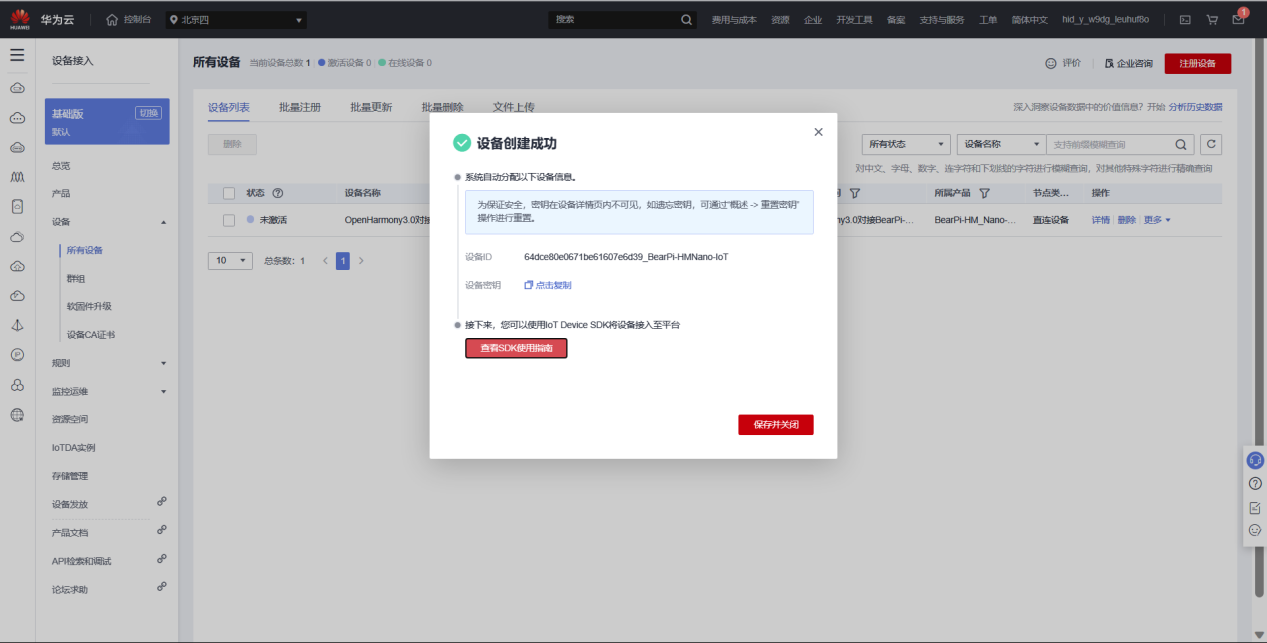Viewport: 1267px width, 643px height.
Task: Click the floating customer service headset icon
Action: pyautogui.click(x=1255, y=460)
